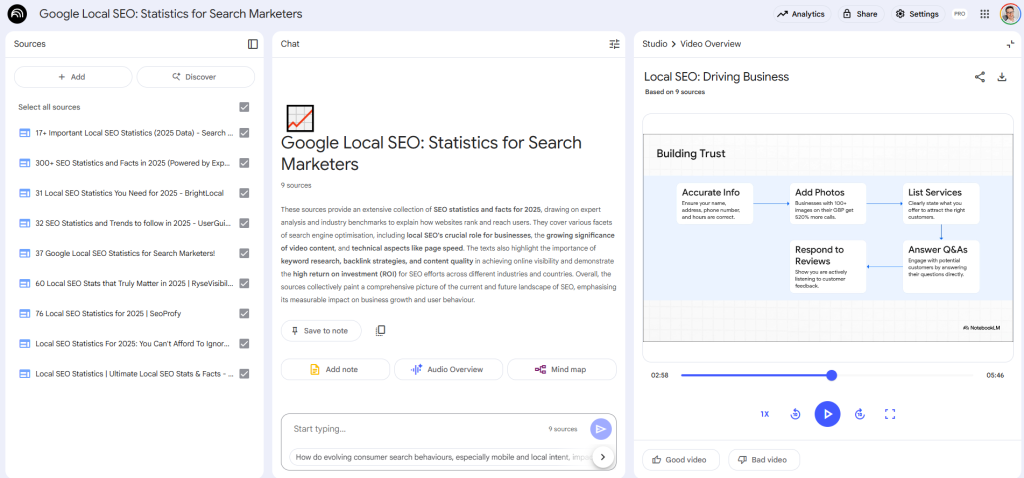Uncheck the 300+ SEO Statistics and Facts source
The height and width of the screenshot is (478, 1024).
(244, 163)
